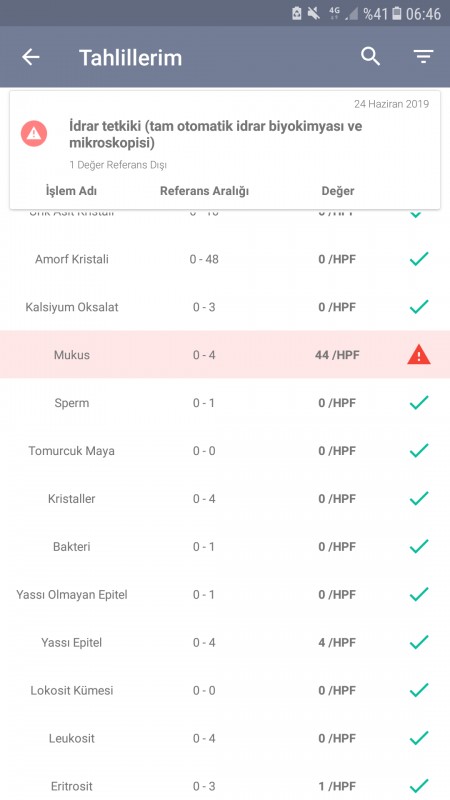This screenshot has height=800, width=450.
Task: Open the filter icon in header
Action: [423, 57]
